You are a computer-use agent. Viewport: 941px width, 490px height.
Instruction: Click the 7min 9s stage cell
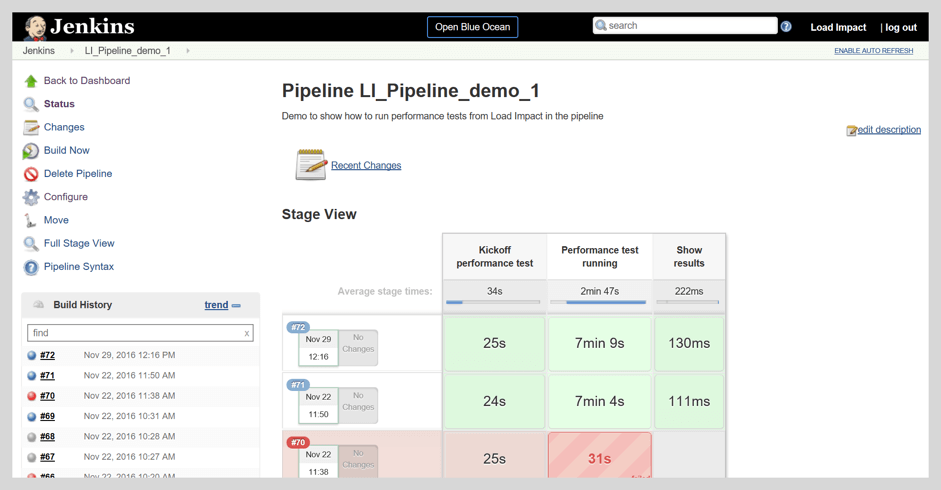(600, 343)
